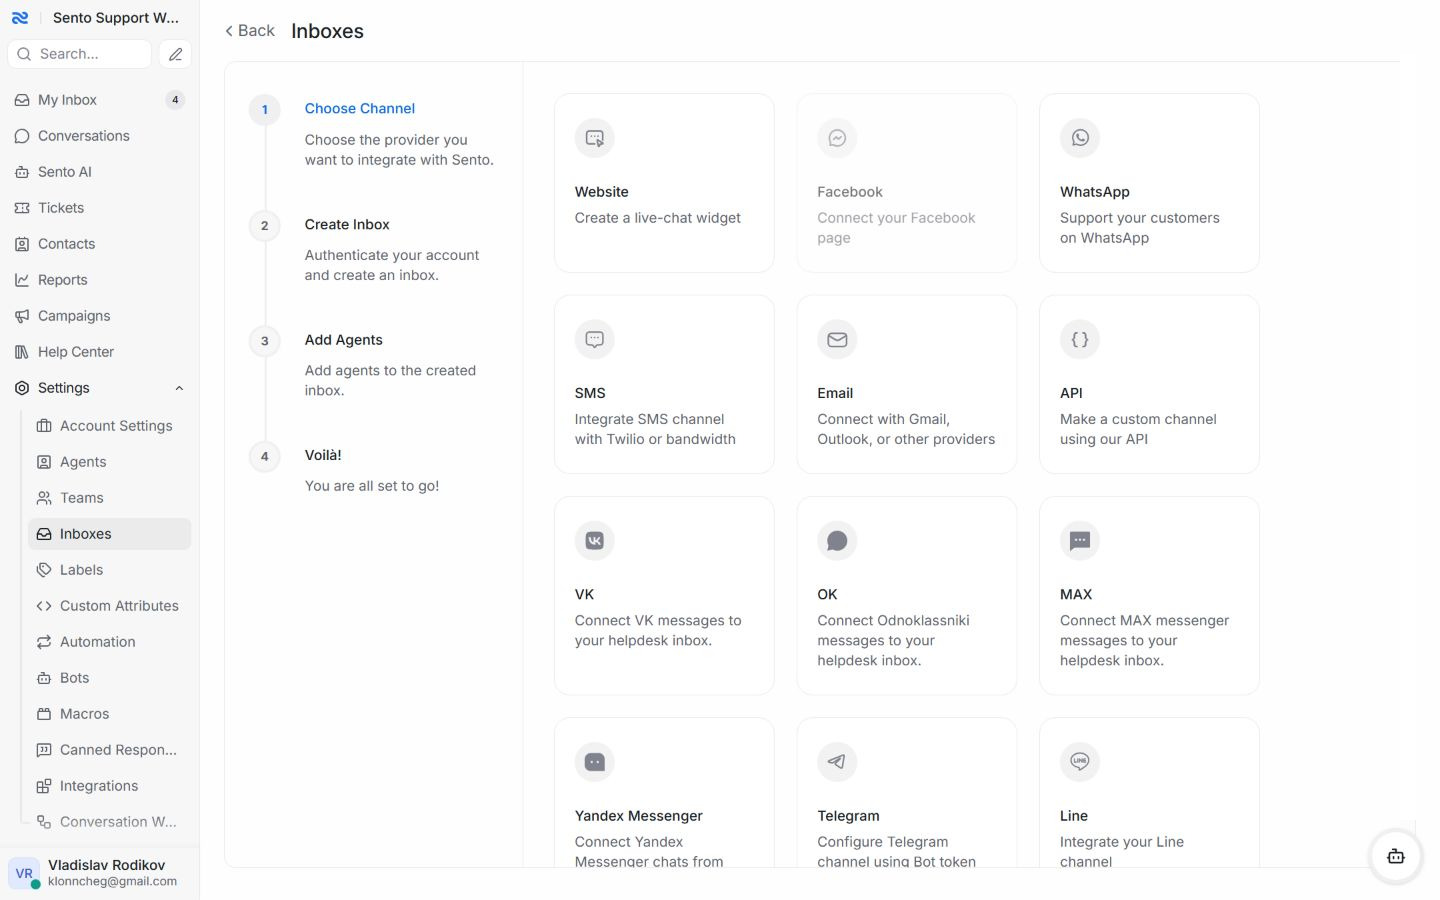This screenshot has height=900, width=1440.
Task: Go back using the Back link
Action: (x=250, y=31)
